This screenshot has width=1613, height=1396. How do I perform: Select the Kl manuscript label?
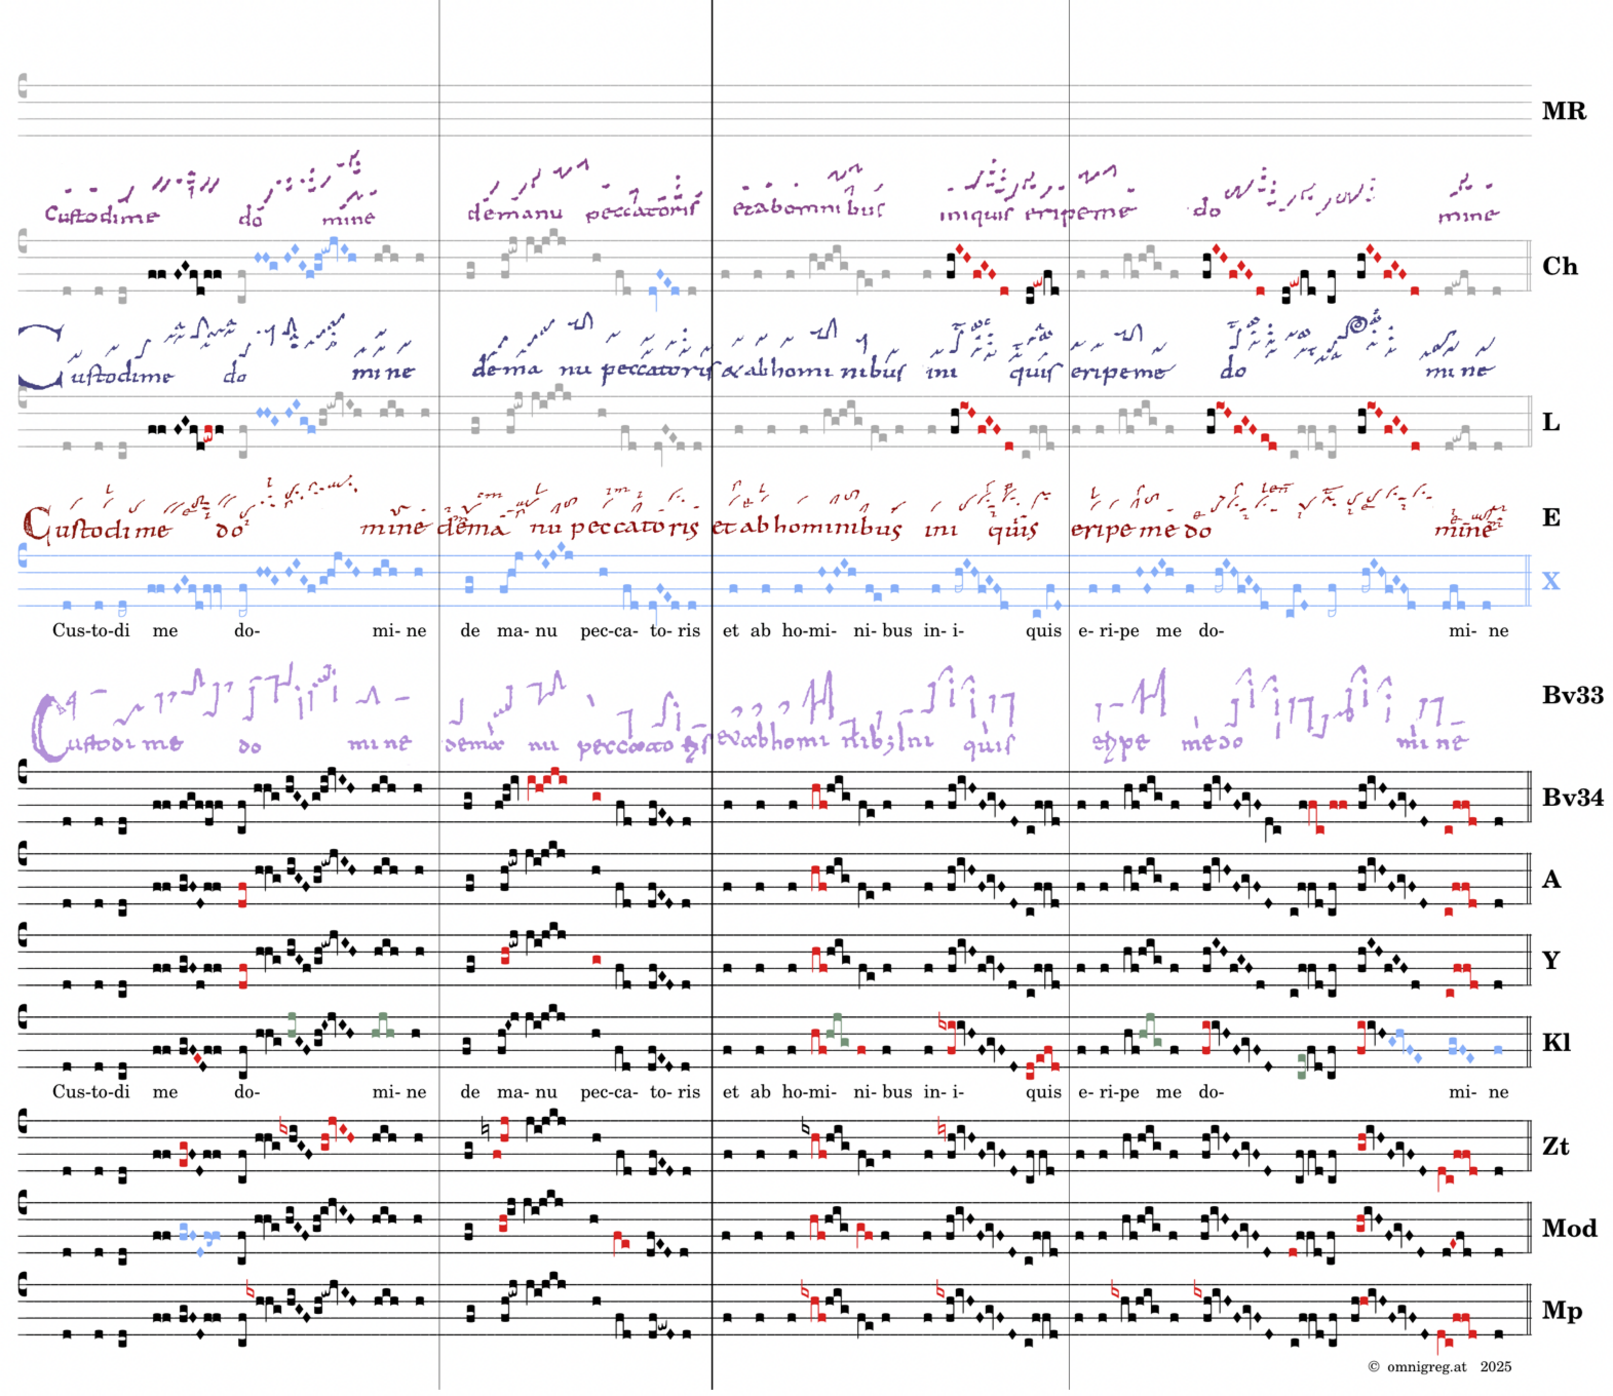1556,1043
